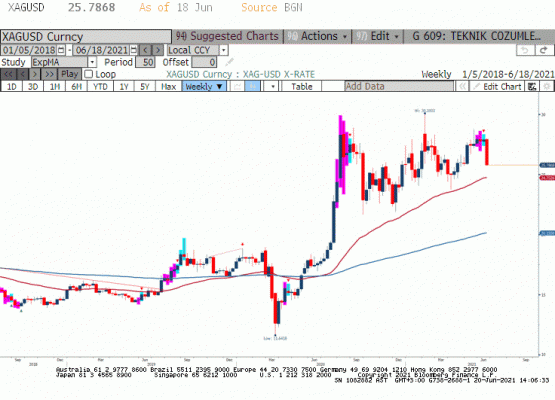Click the redo arrow icon
555x400 pixels.
pos(544,50)
